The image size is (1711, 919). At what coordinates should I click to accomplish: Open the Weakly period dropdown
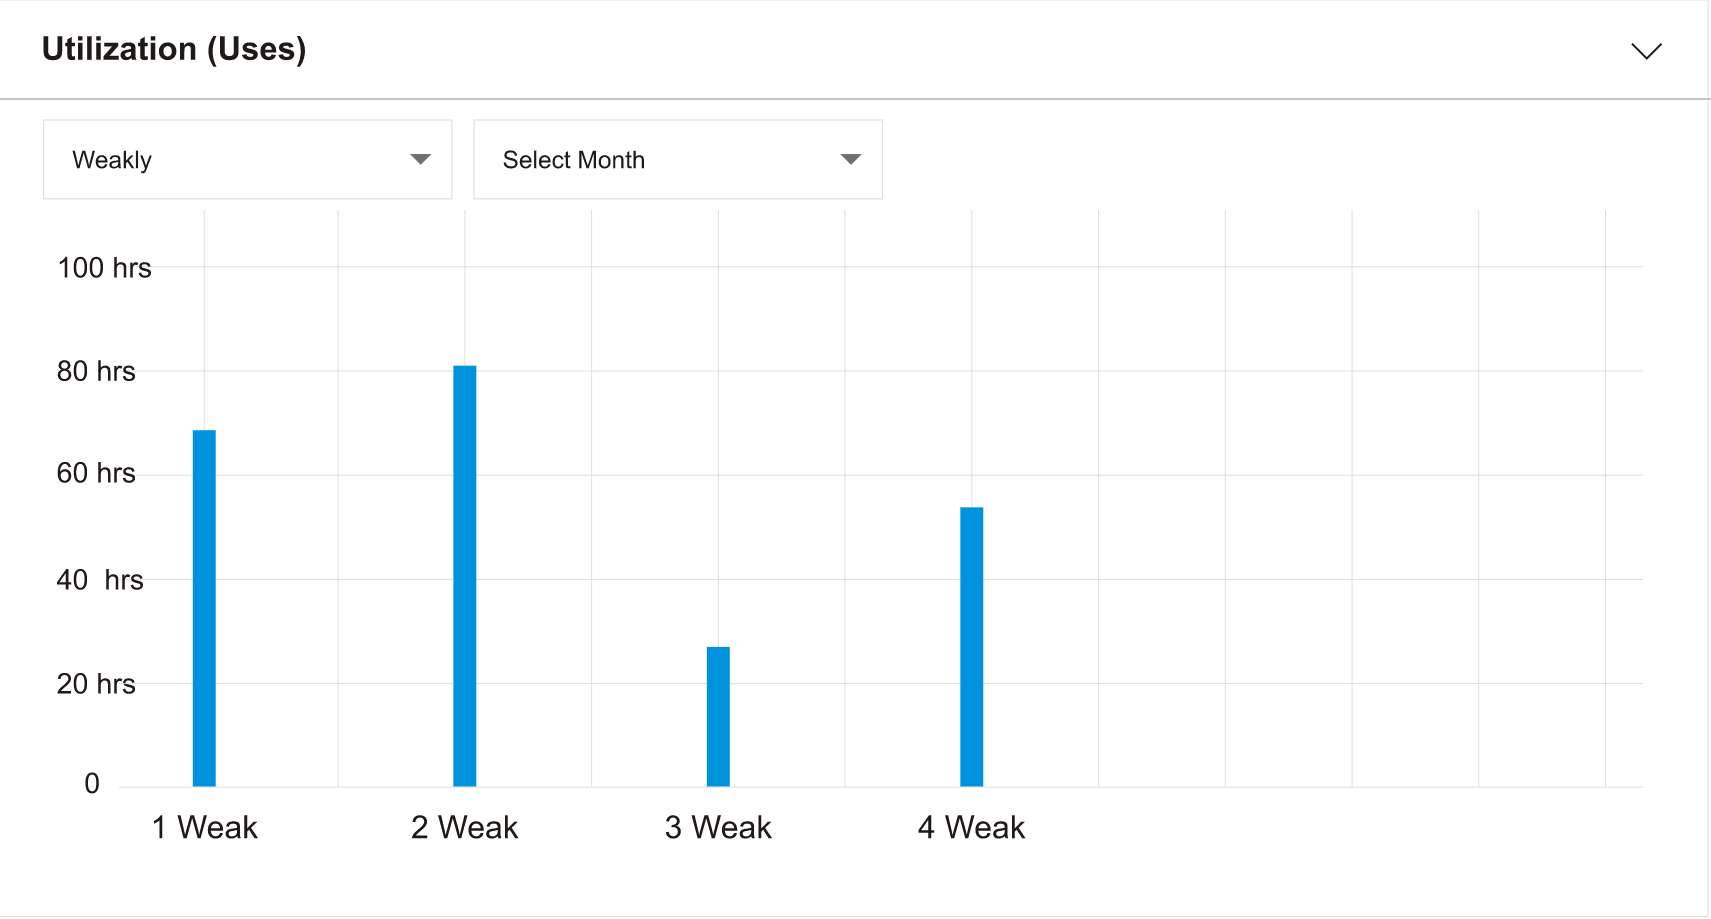(247, 160)
